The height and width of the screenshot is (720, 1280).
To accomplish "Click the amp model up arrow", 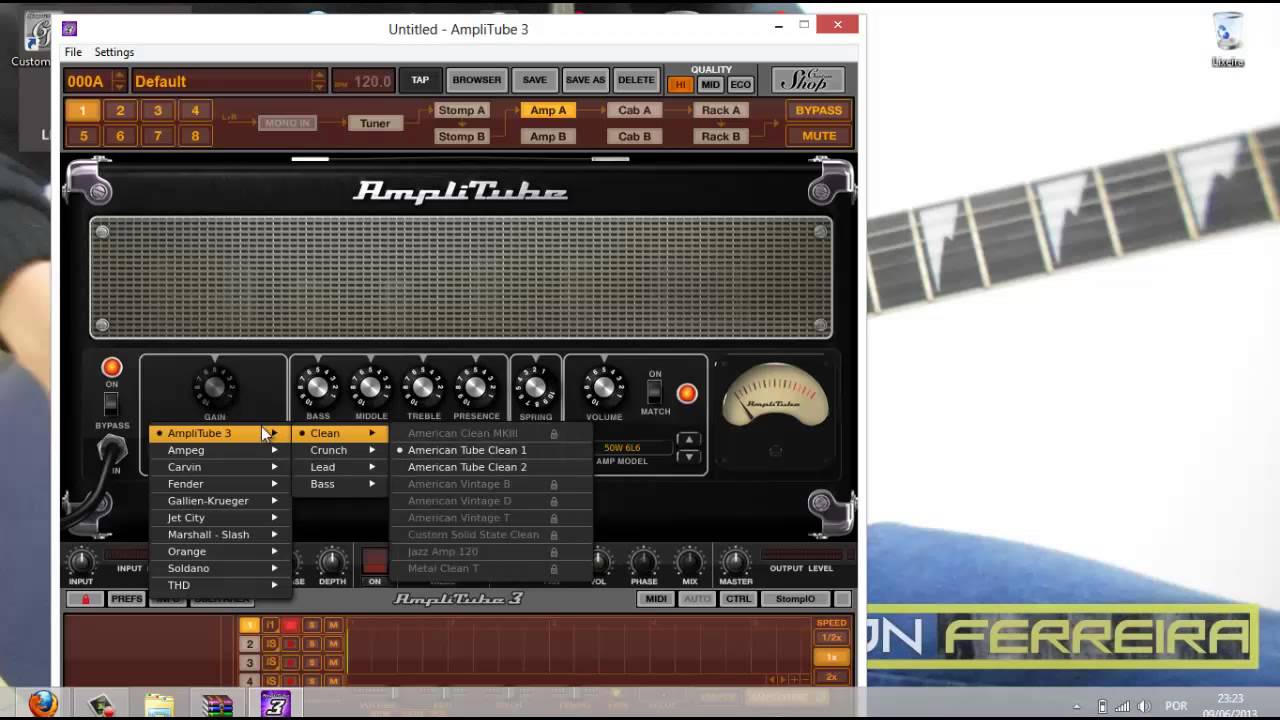I will (688, 440).
